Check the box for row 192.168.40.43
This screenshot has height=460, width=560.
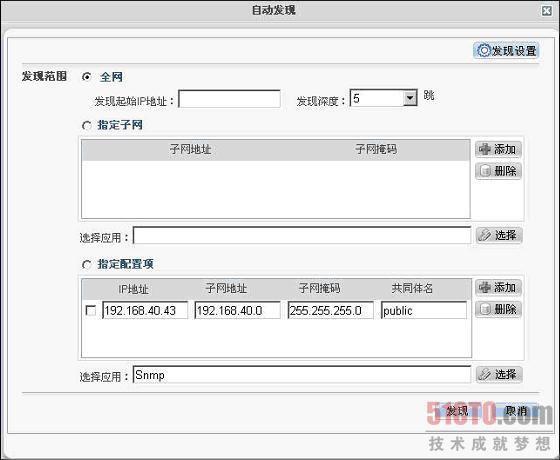(x=91, y=310)
